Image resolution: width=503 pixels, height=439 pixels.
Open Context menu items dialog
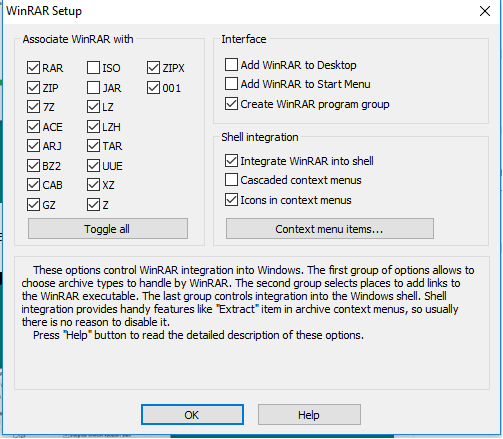click(330, 229)
